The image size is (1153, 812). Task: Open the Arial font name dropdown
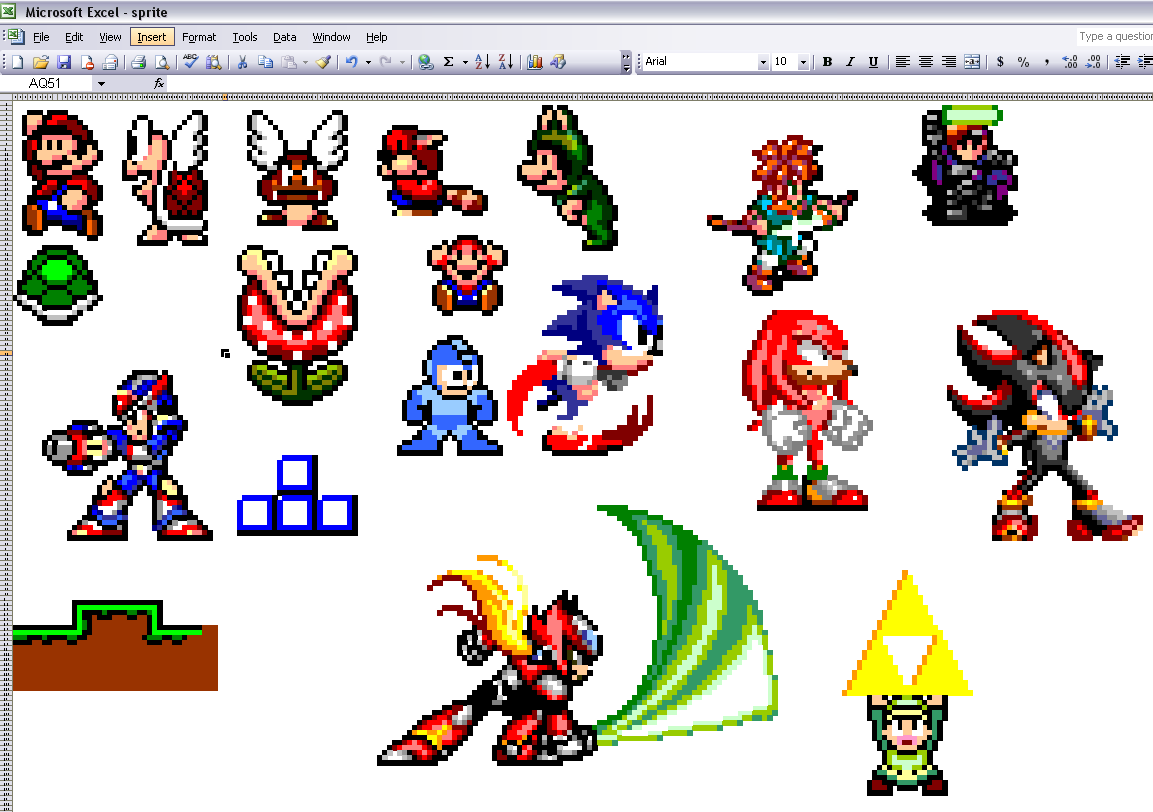[763, 62]
